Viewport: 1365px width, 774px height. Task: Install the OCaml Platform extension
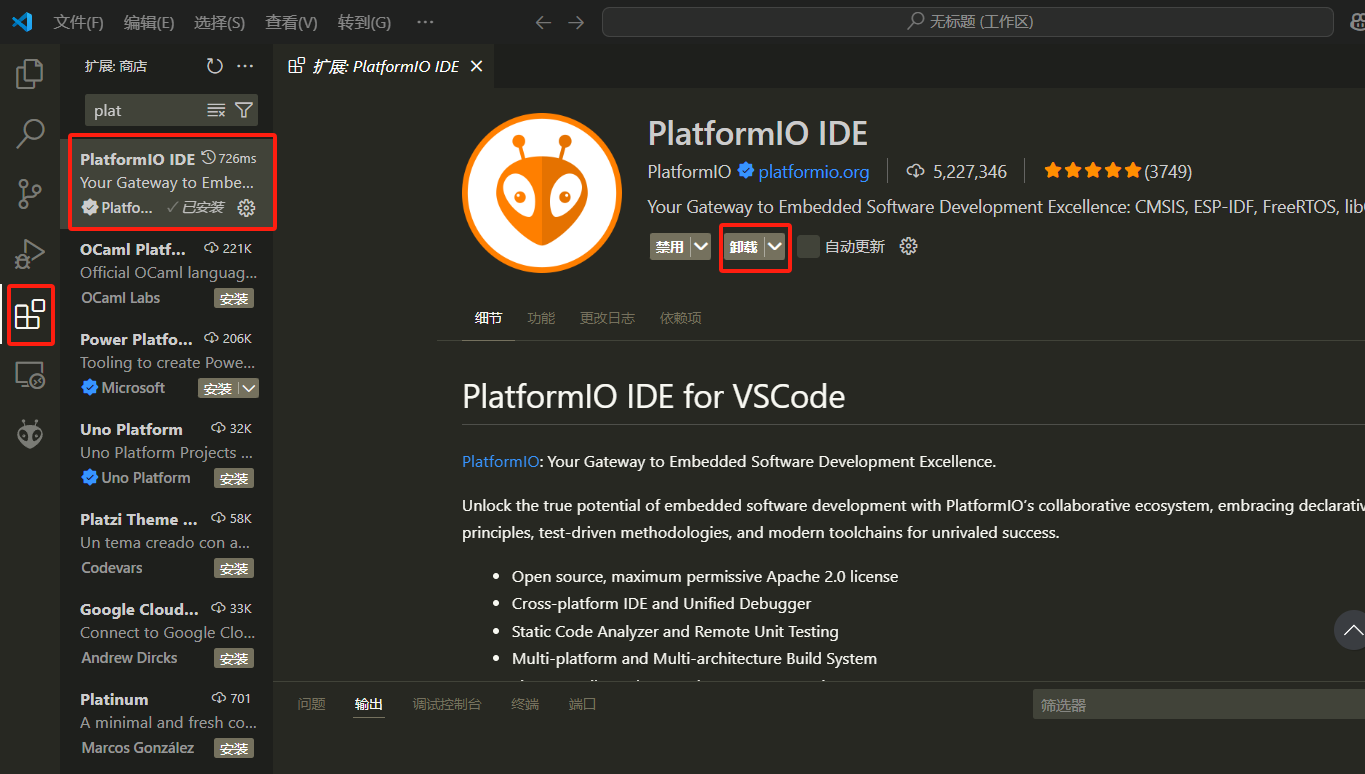(234, 298)
